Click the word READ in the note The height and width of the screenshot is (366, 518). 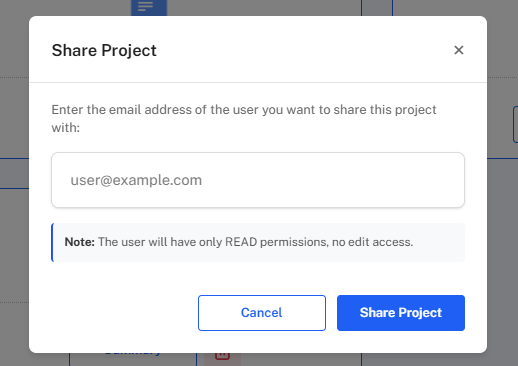point(241,242)
